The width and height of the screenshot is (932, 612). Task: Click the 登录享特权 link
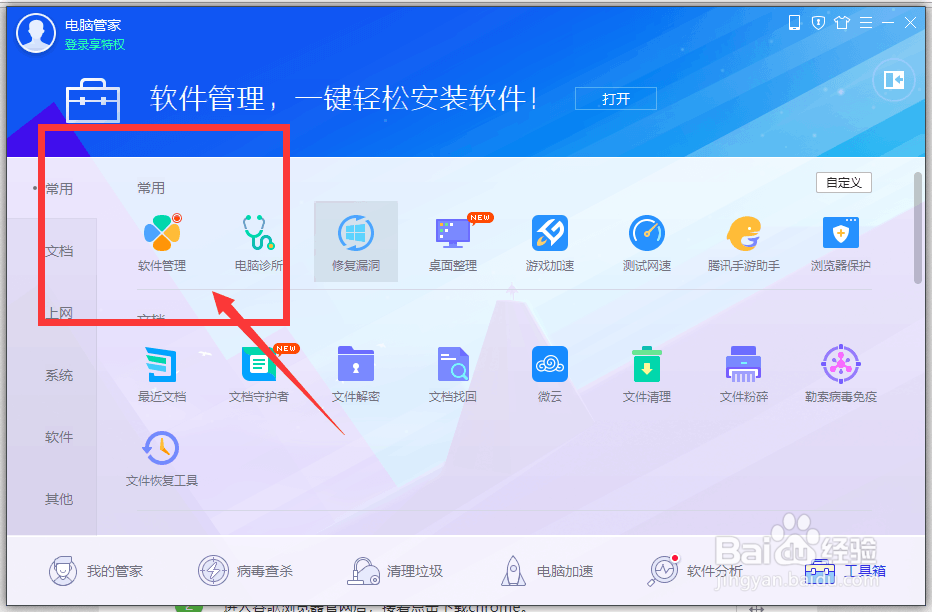[95, 45]
